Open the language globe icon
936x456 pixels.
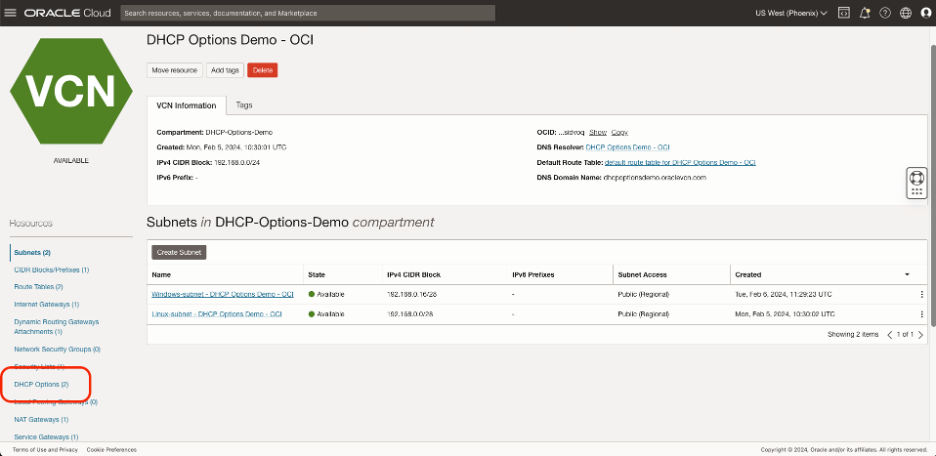coord(905,13)
